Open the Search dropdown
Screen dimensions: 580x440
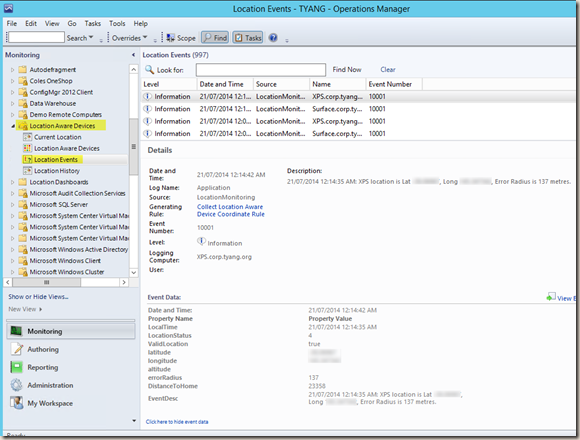pyautogui.click(x=80, y=38)
